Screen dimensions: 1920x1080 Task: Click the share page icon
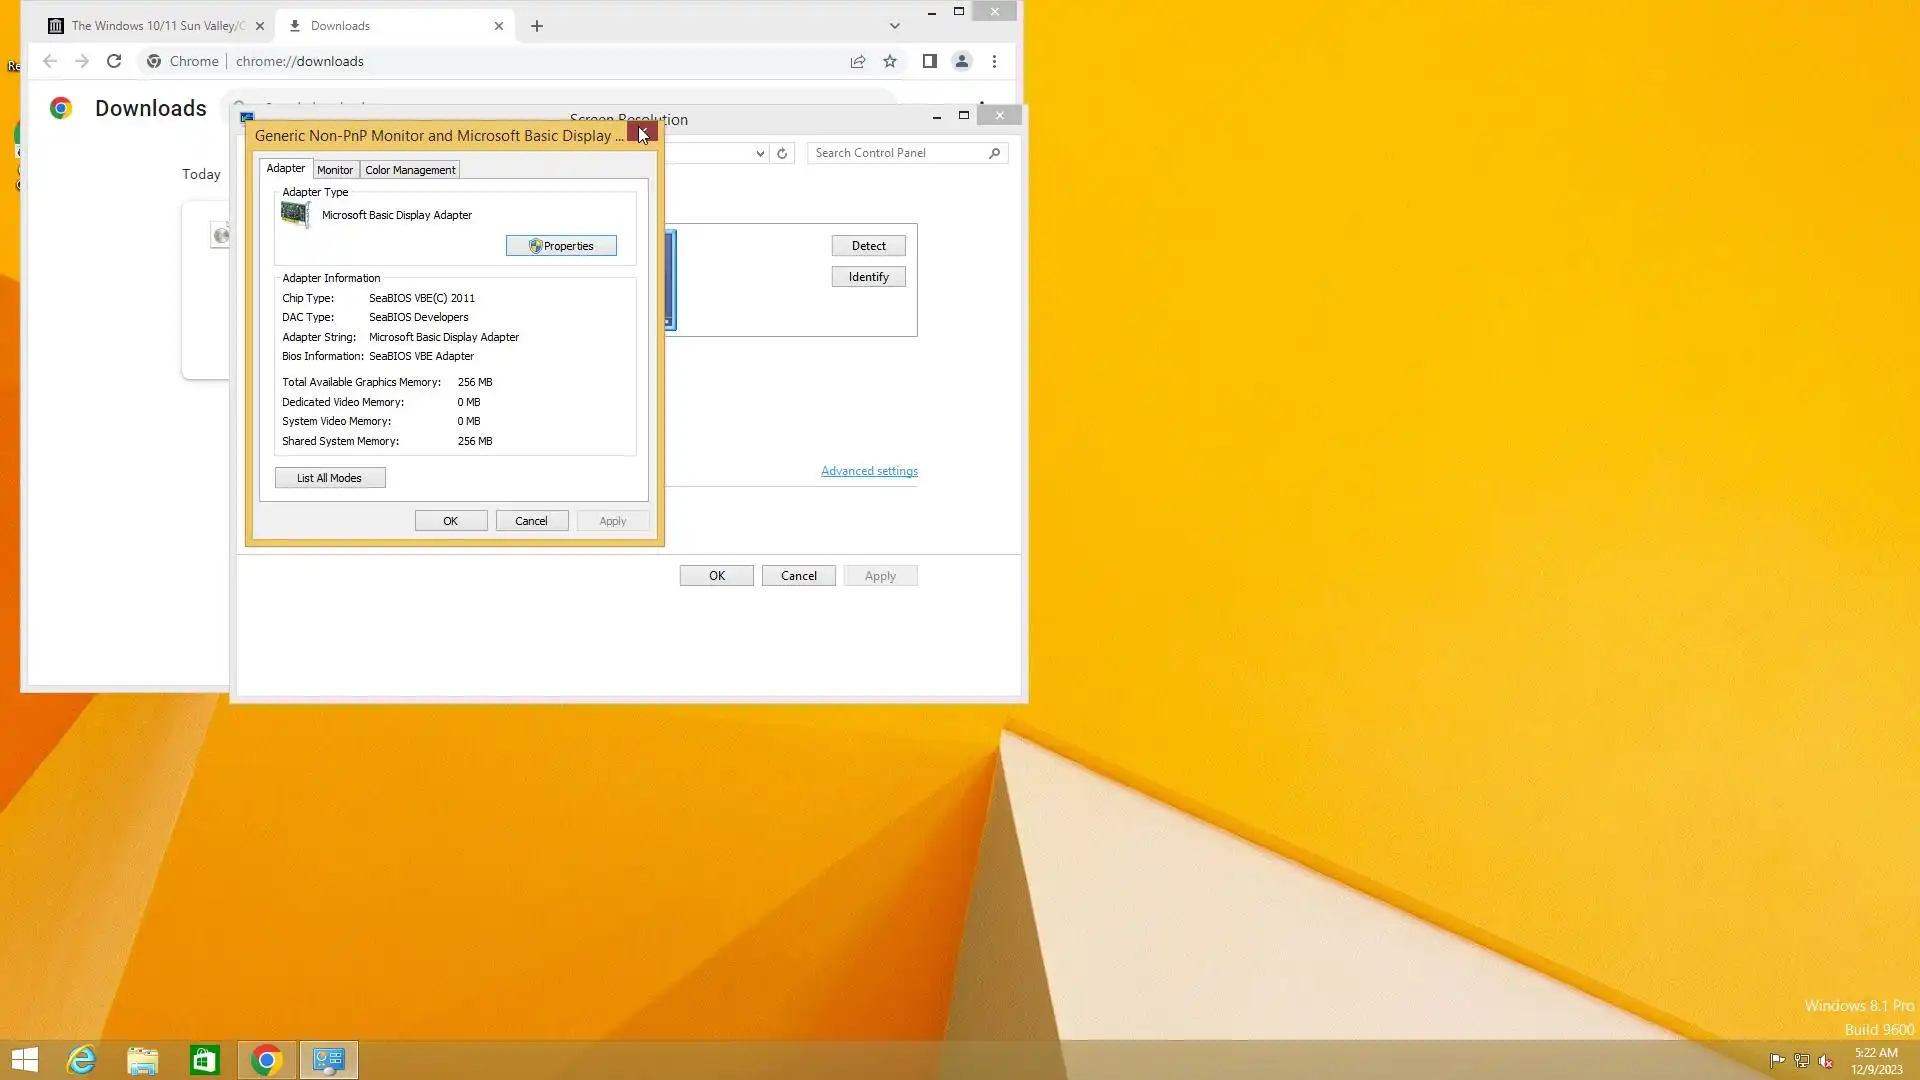click(858, 61)
